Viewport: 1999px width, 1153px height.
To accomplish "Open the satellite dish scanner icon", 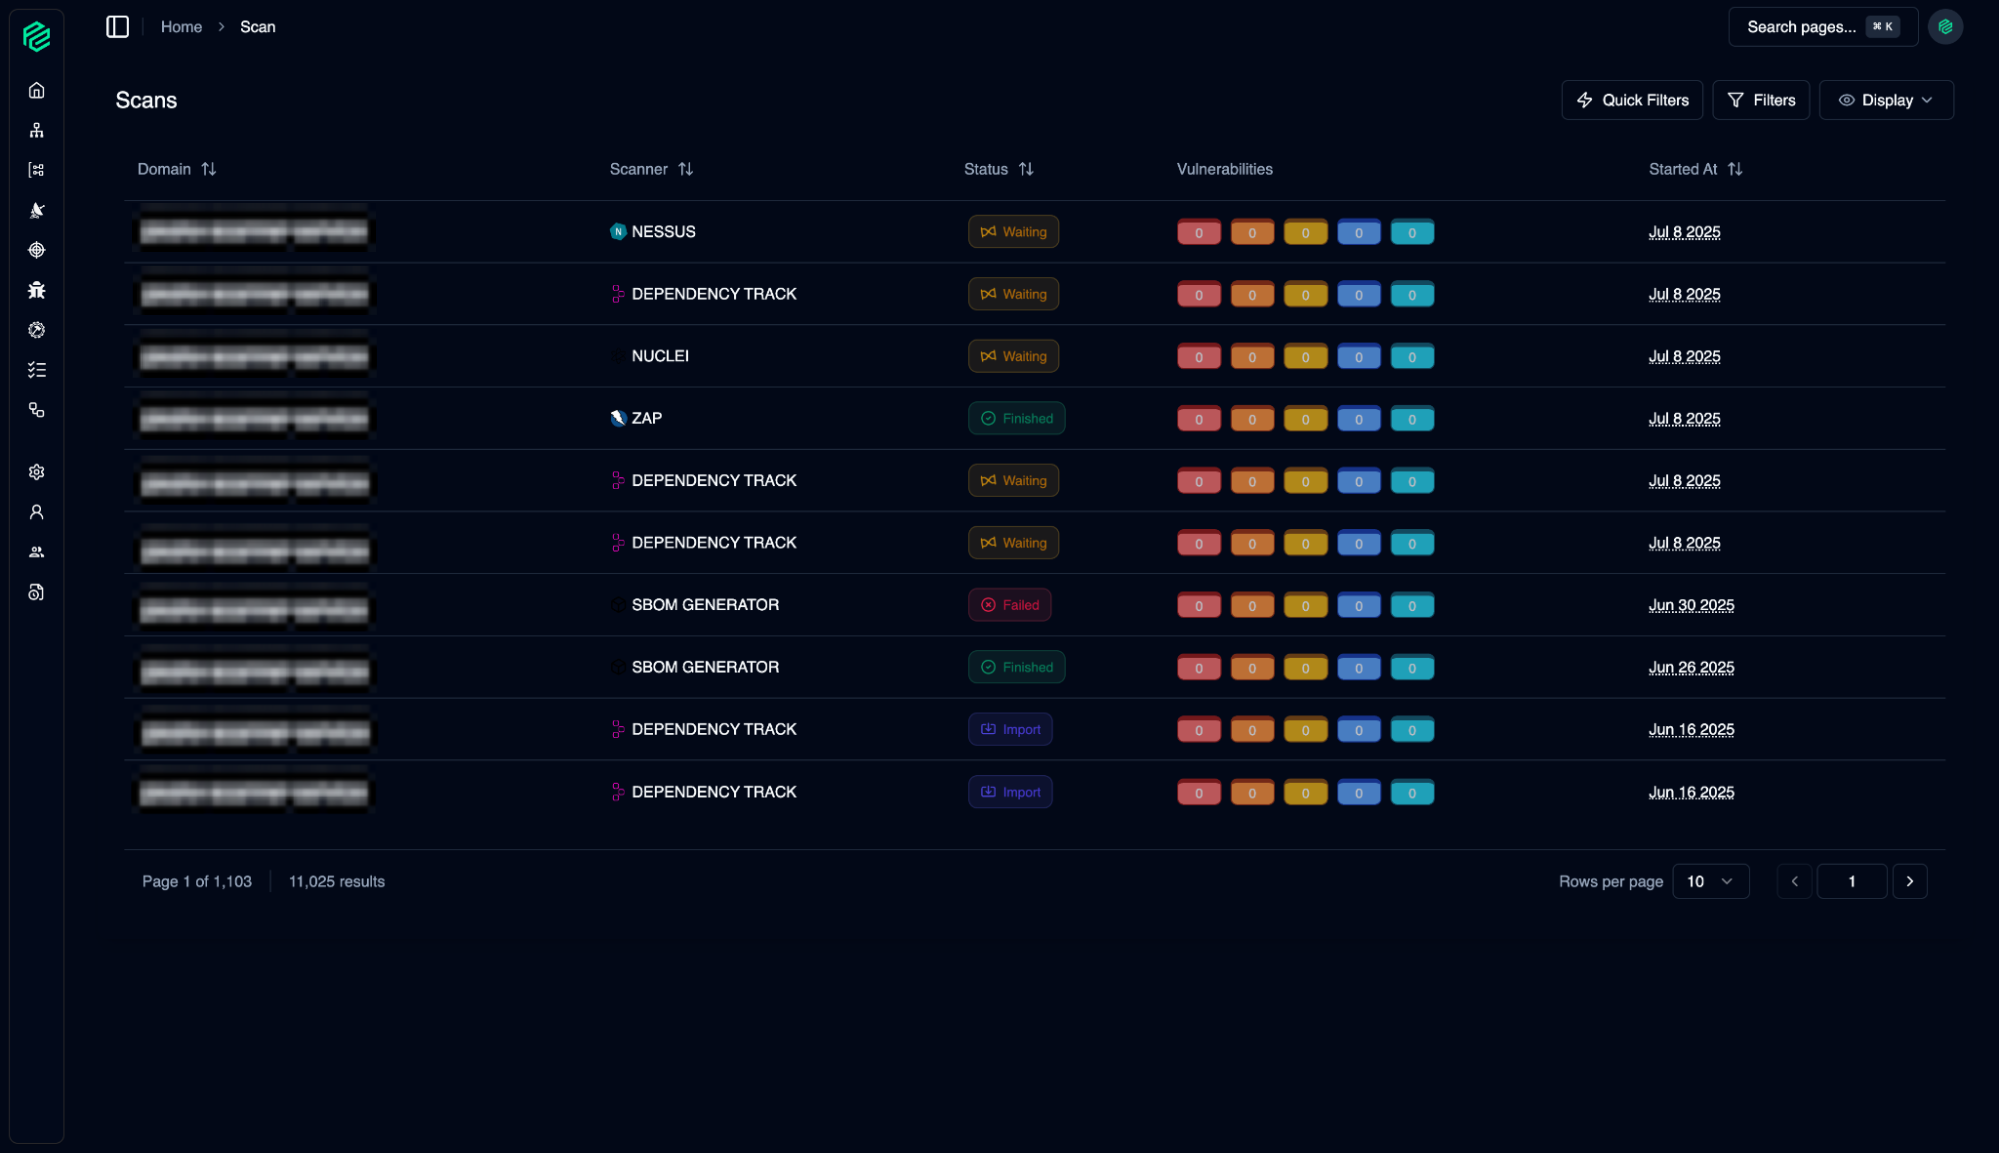I will coord(37,210).
